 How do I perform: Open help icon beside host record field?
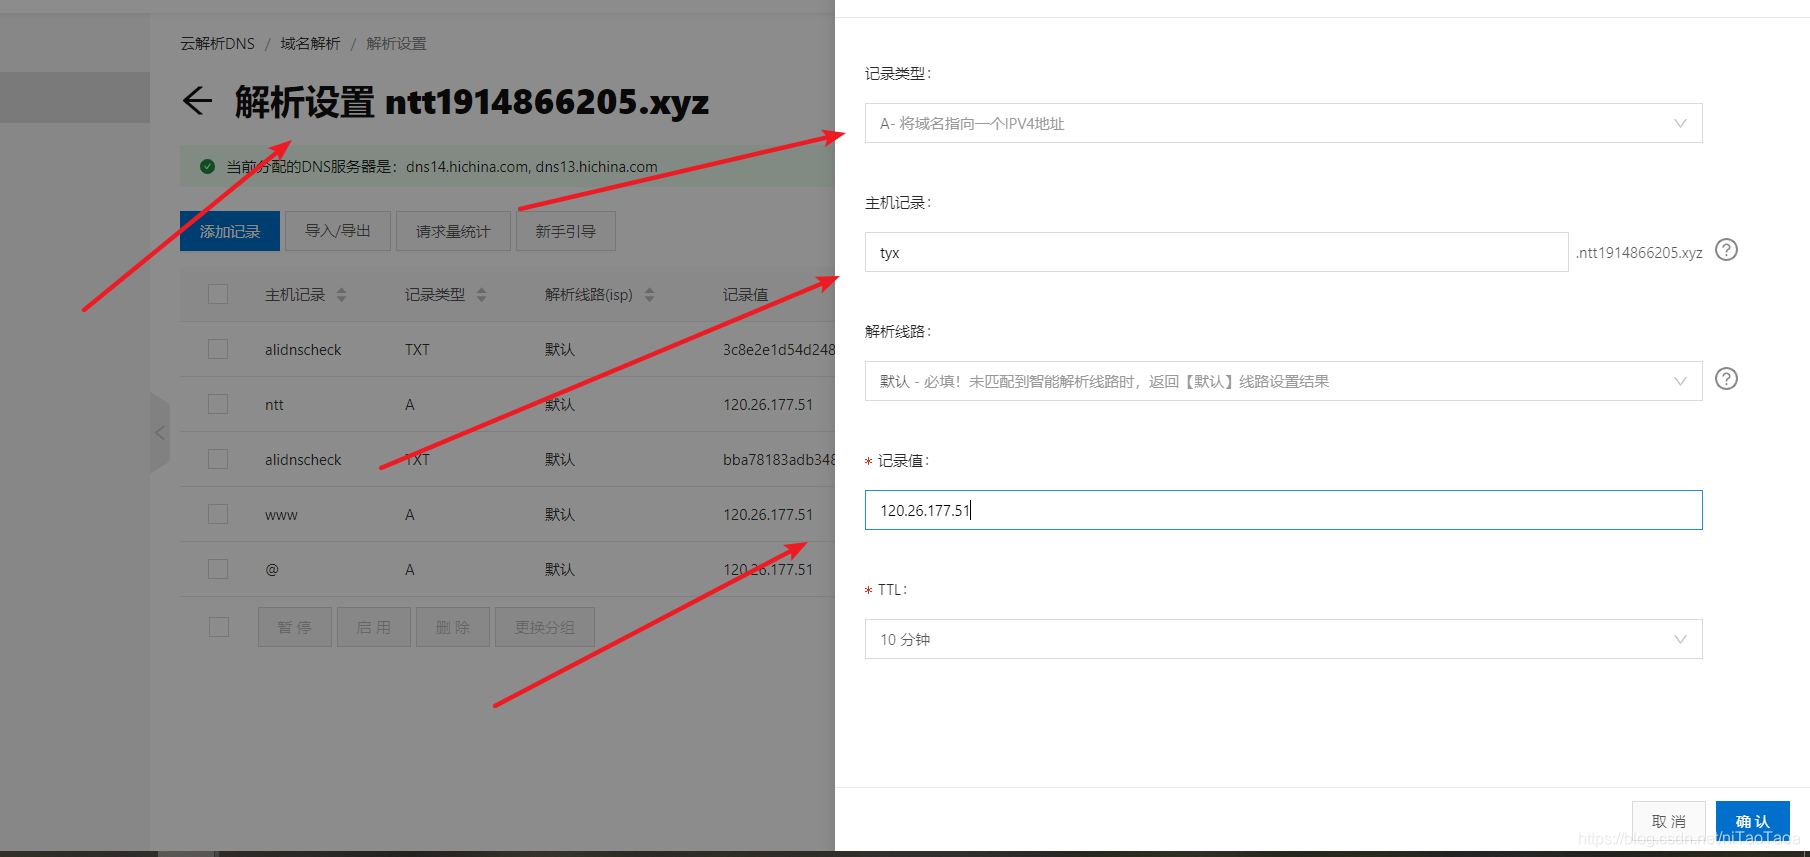(x=1726, y=250)
